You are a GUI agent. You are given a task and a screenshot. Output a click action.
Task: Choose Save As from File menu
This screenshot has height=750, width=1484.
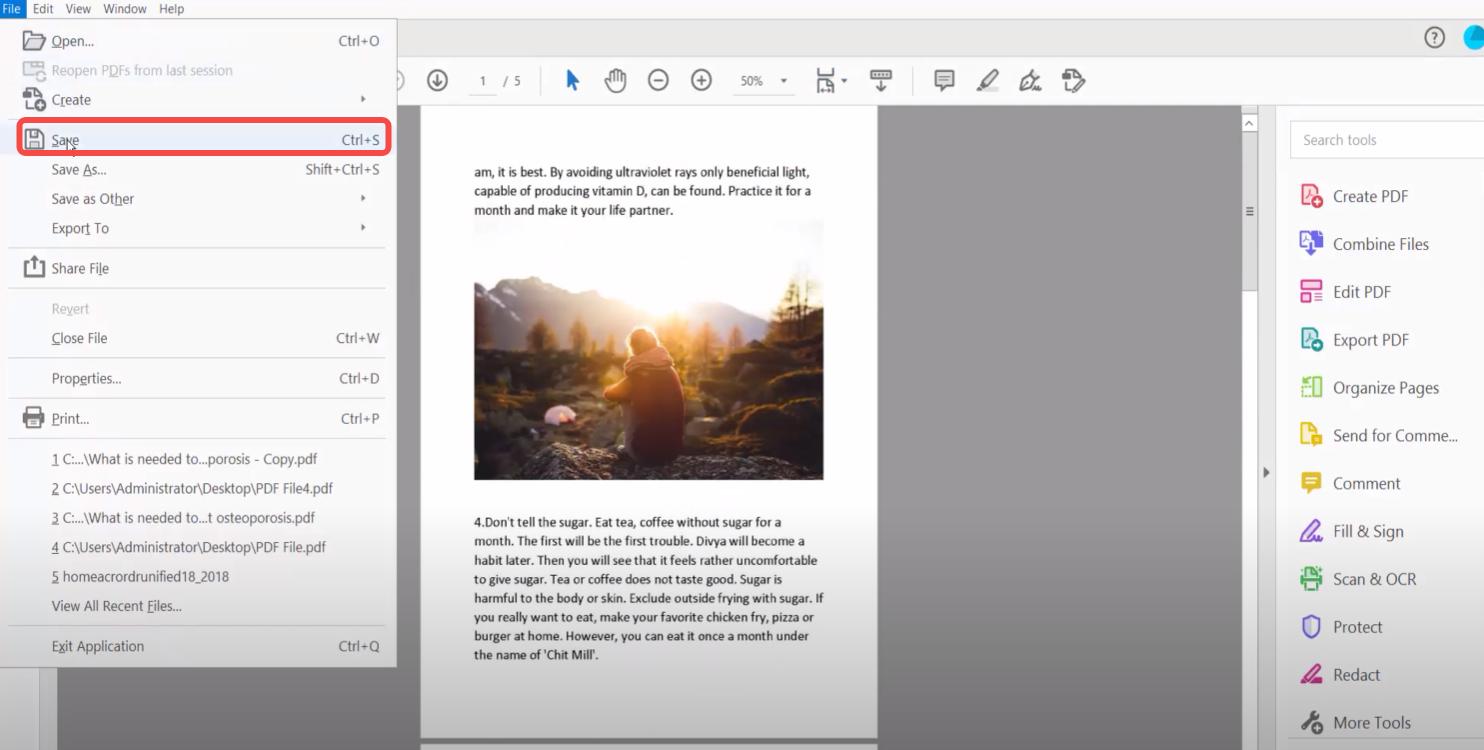coord(79,170)
